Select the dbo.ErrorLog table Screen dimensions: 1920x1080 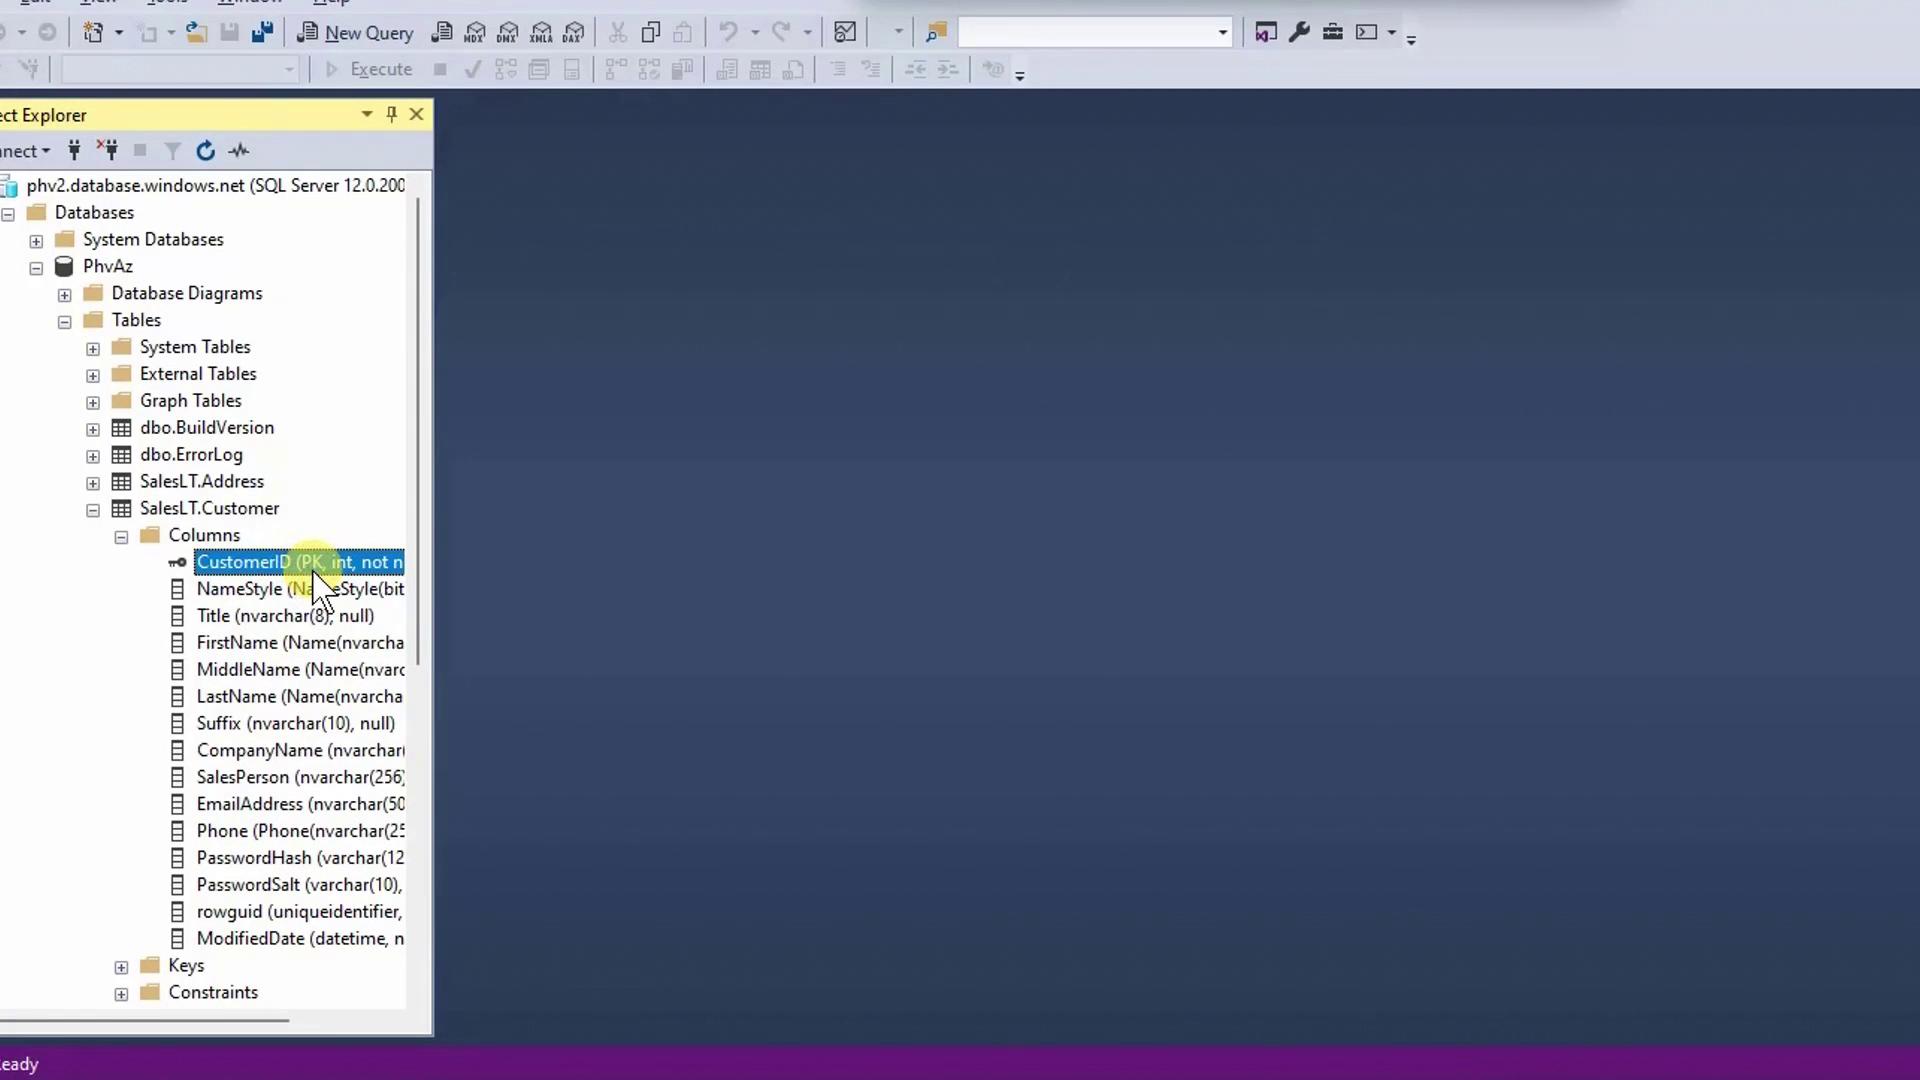click(x=191, y=454)
